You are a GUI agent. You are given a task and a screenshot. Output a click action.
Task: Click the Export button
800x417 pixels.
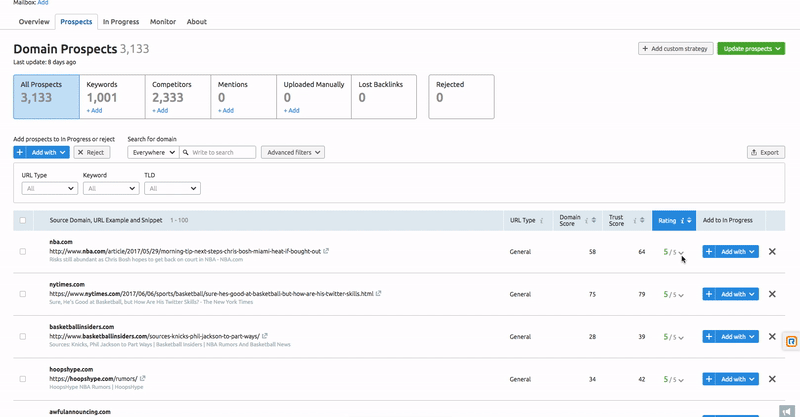pos(766,152)
